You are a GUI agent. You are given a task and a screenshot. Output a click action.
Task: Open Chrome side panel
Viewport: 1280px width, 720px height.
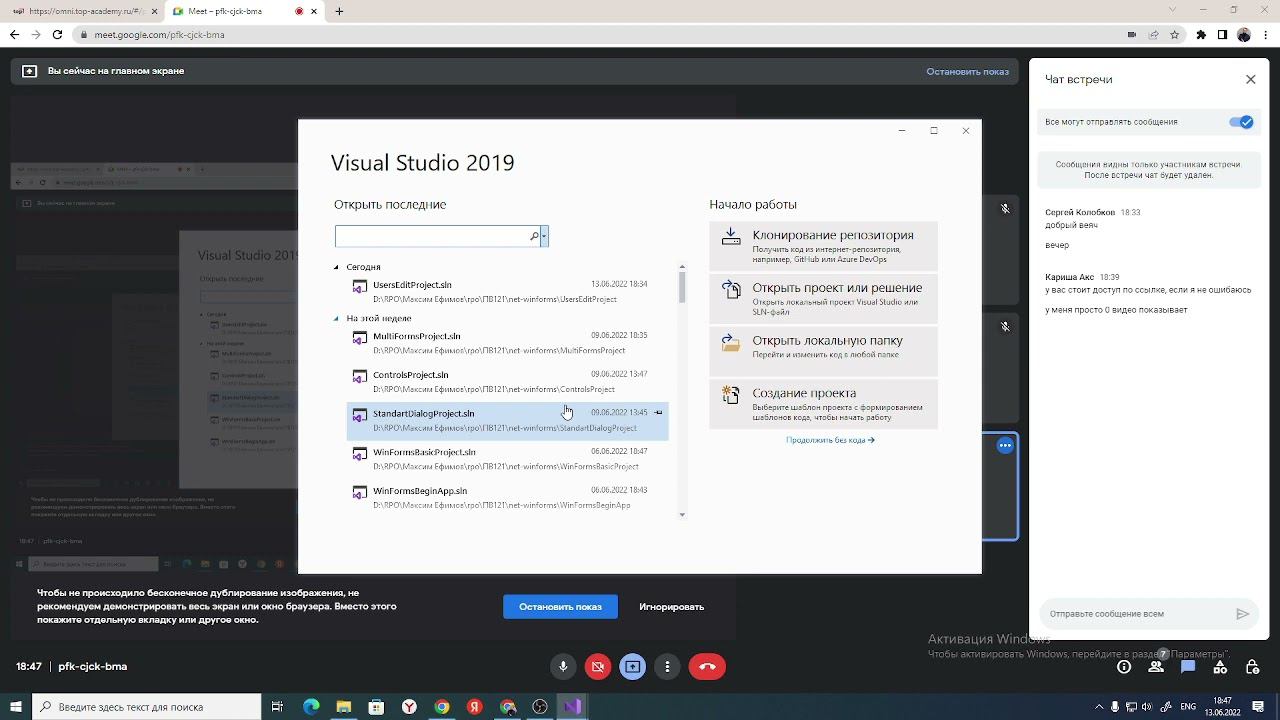coord(1222,34)
